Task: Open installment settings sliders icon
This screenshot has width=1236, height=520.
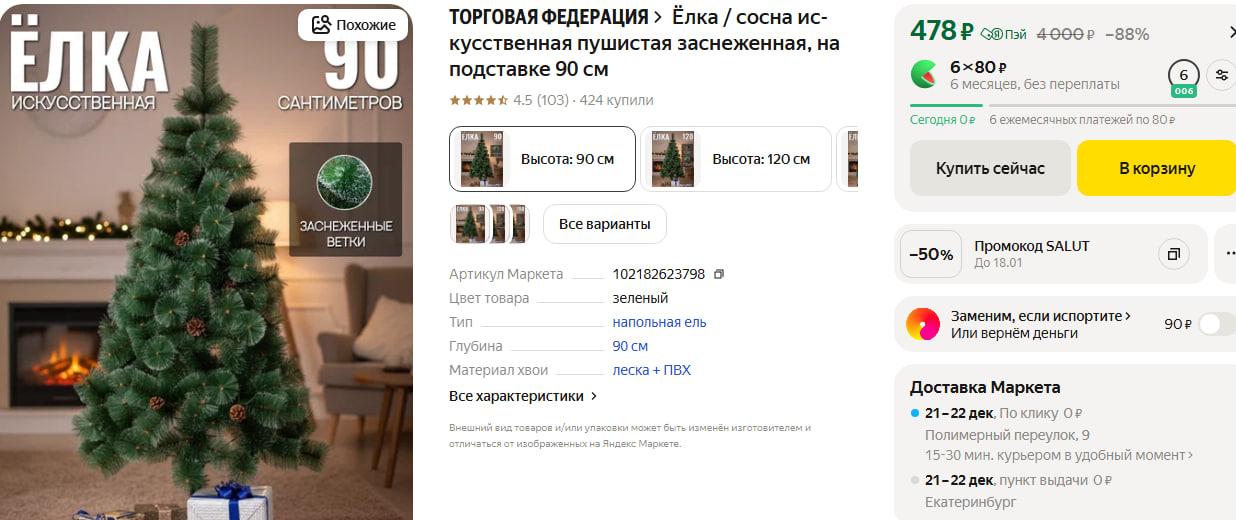Action: [x=1220, y=75]
